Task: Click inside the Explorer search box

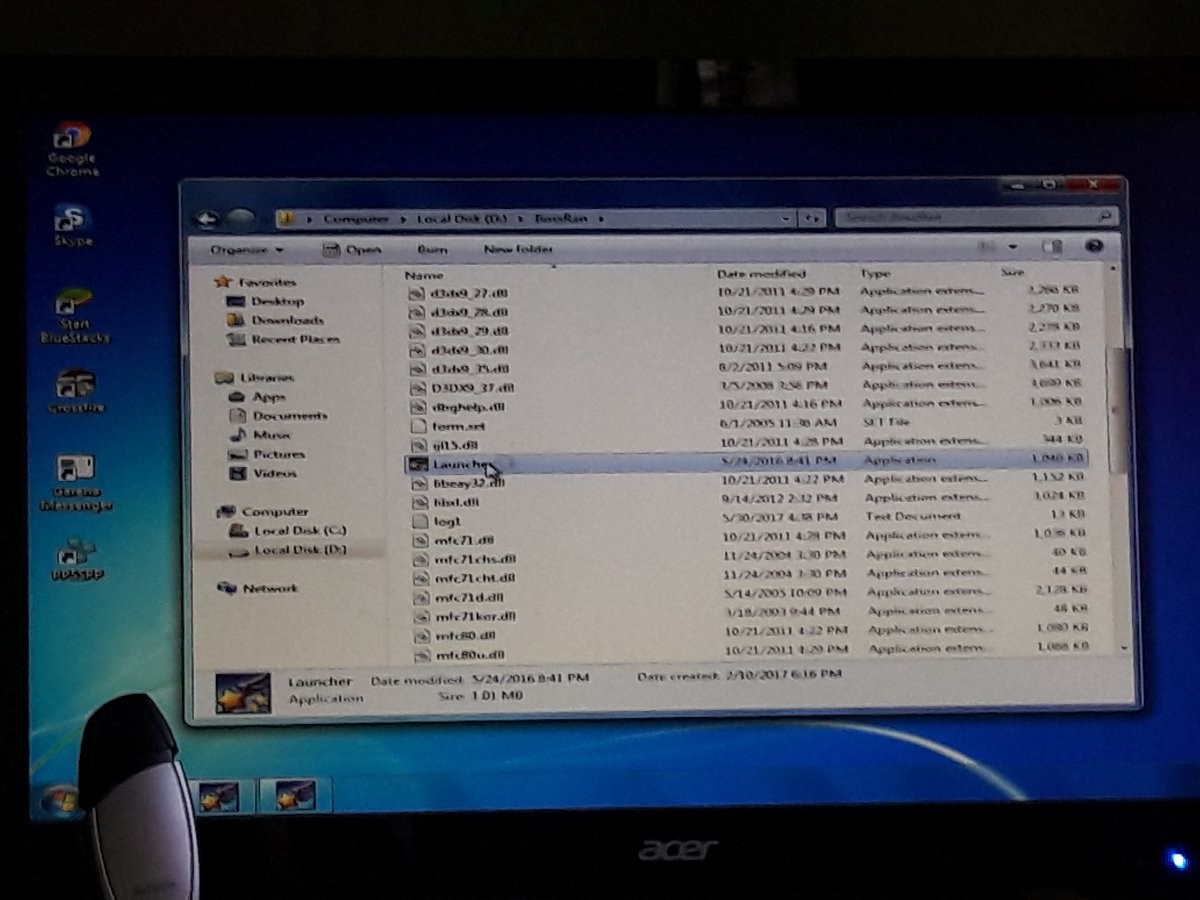Action: click(976, 216)
